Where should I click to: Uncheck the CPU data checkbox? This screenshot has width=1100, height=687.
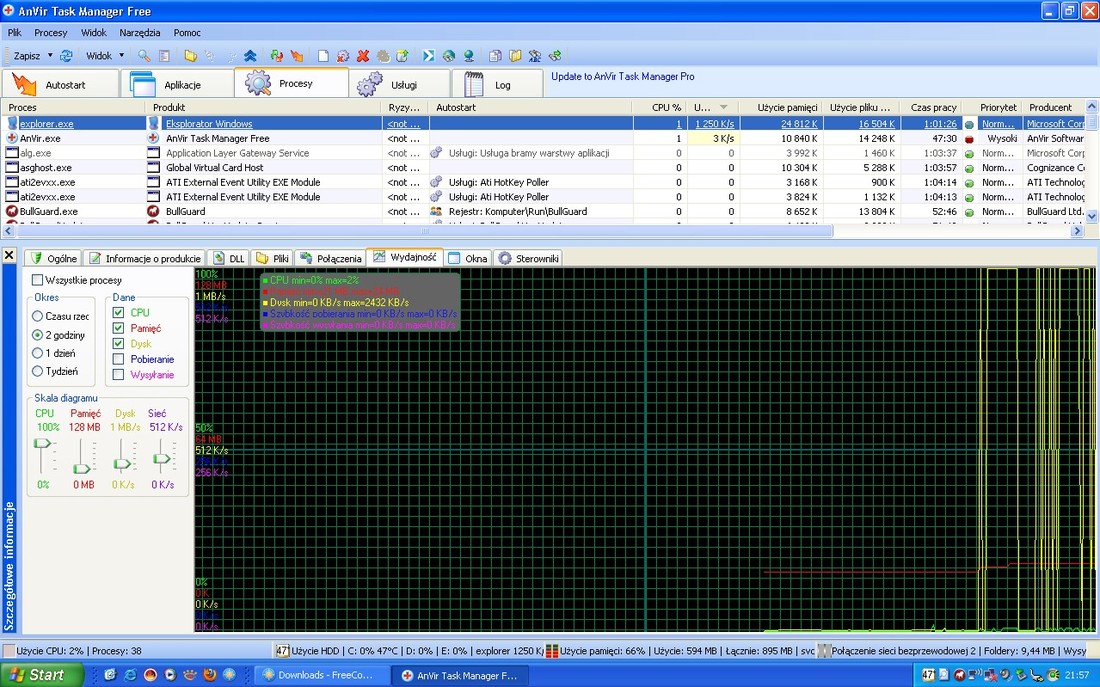[118, 312]
